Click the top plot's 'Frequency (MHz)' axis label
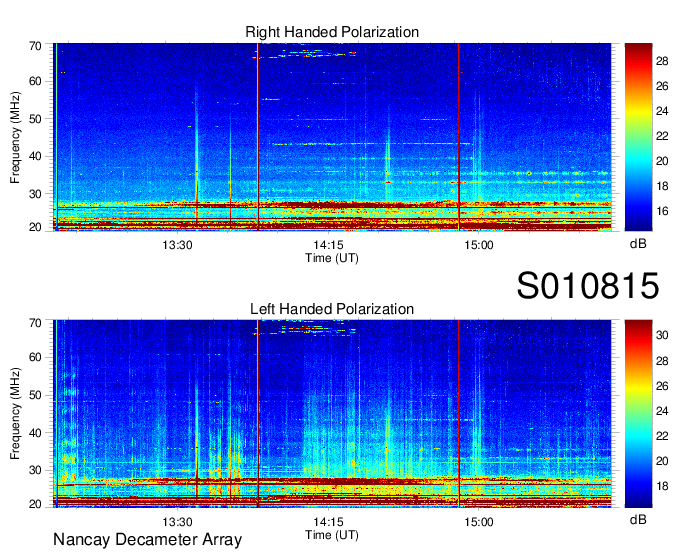 pyautogui.click(x=15, y=137)
